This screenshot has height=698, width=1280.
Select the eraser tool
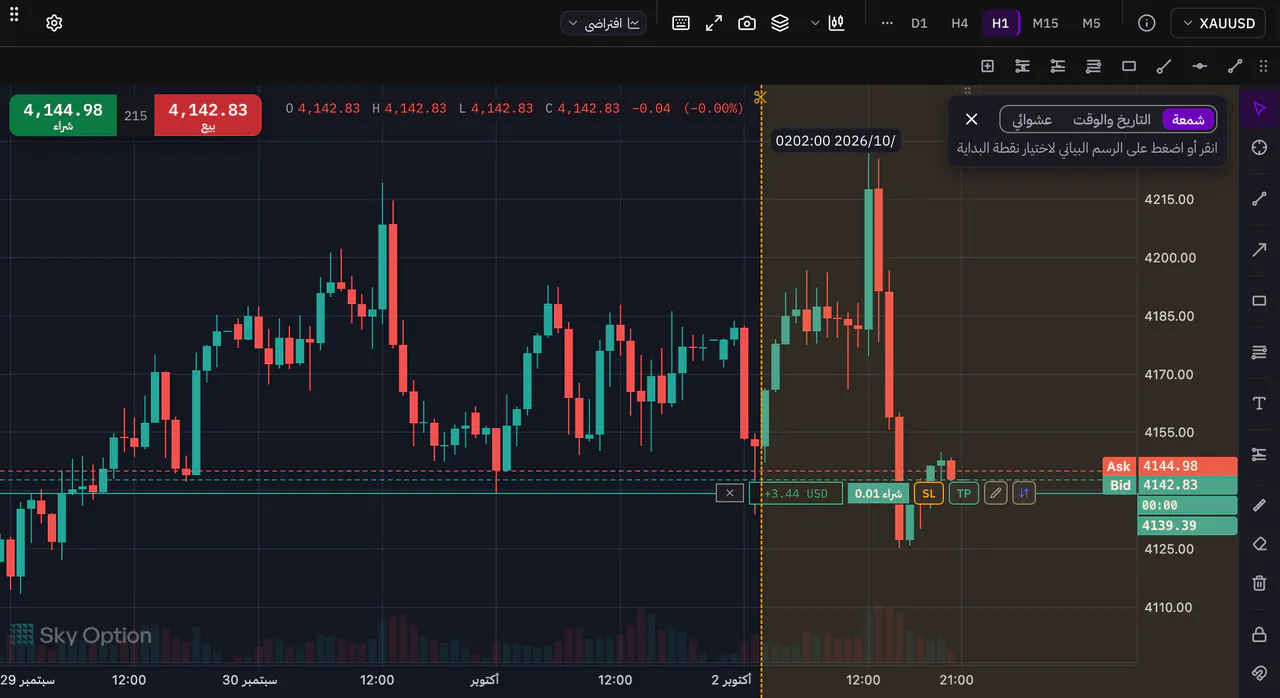coord(1259,544)
